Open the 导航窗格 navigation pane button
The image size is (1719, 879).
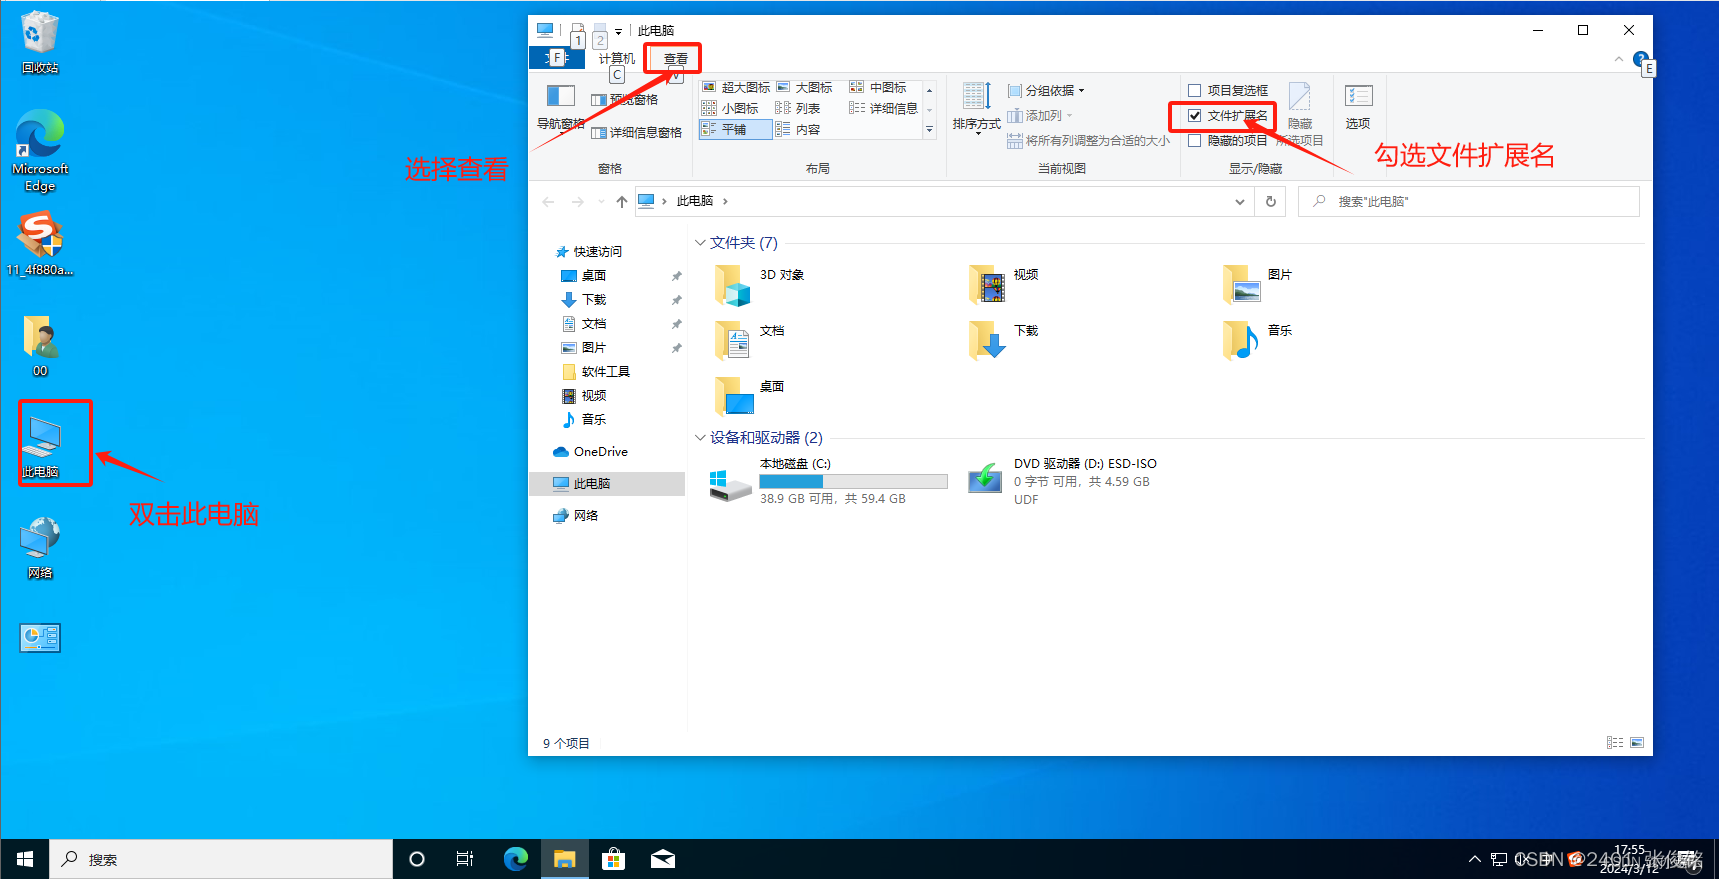tap(560, 108)
